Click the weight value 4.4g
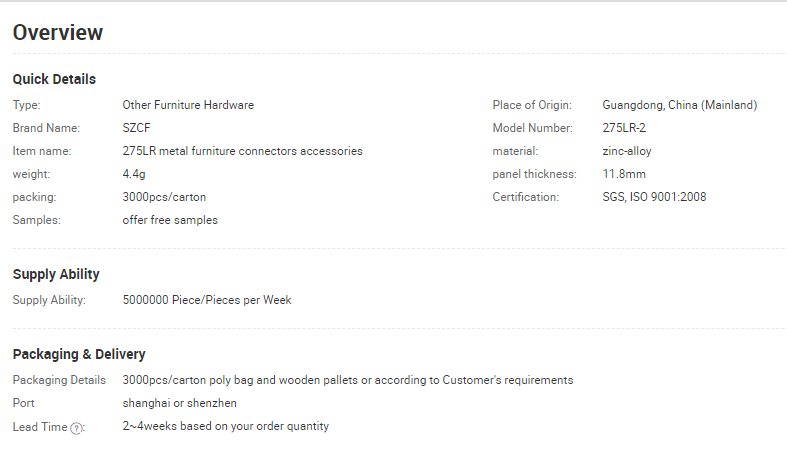Image resolution: width=787 pixels, height=454 pixels. coord(134,174)
